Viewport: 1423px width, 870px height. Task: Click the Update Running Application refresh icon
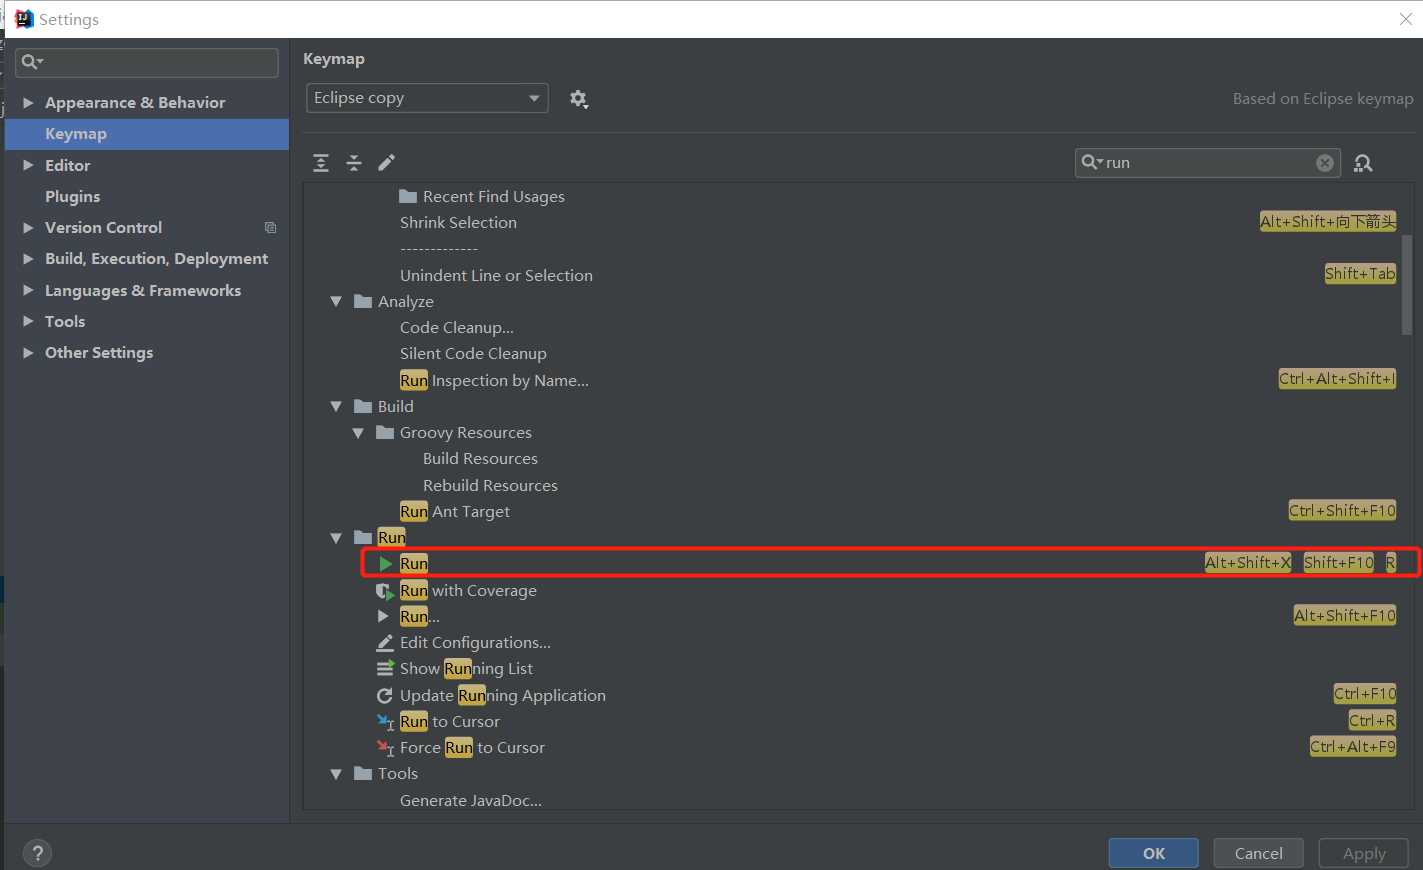[x=384, y=695]
